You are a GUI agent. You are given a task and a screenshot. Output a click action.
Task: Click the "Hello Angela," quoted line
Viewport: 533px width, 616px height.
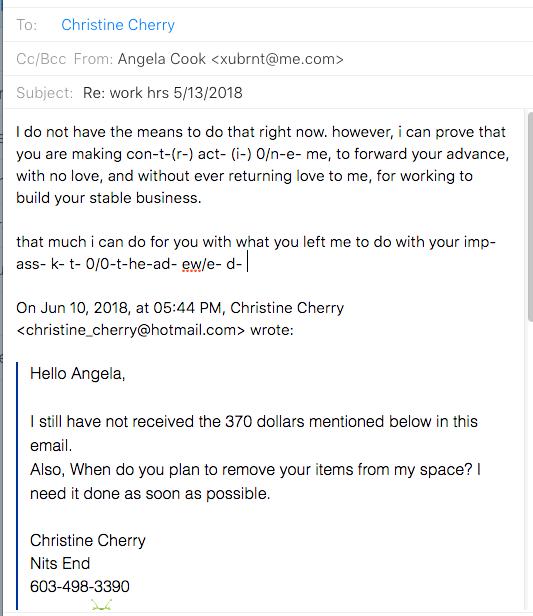click(x=77, y=374)
